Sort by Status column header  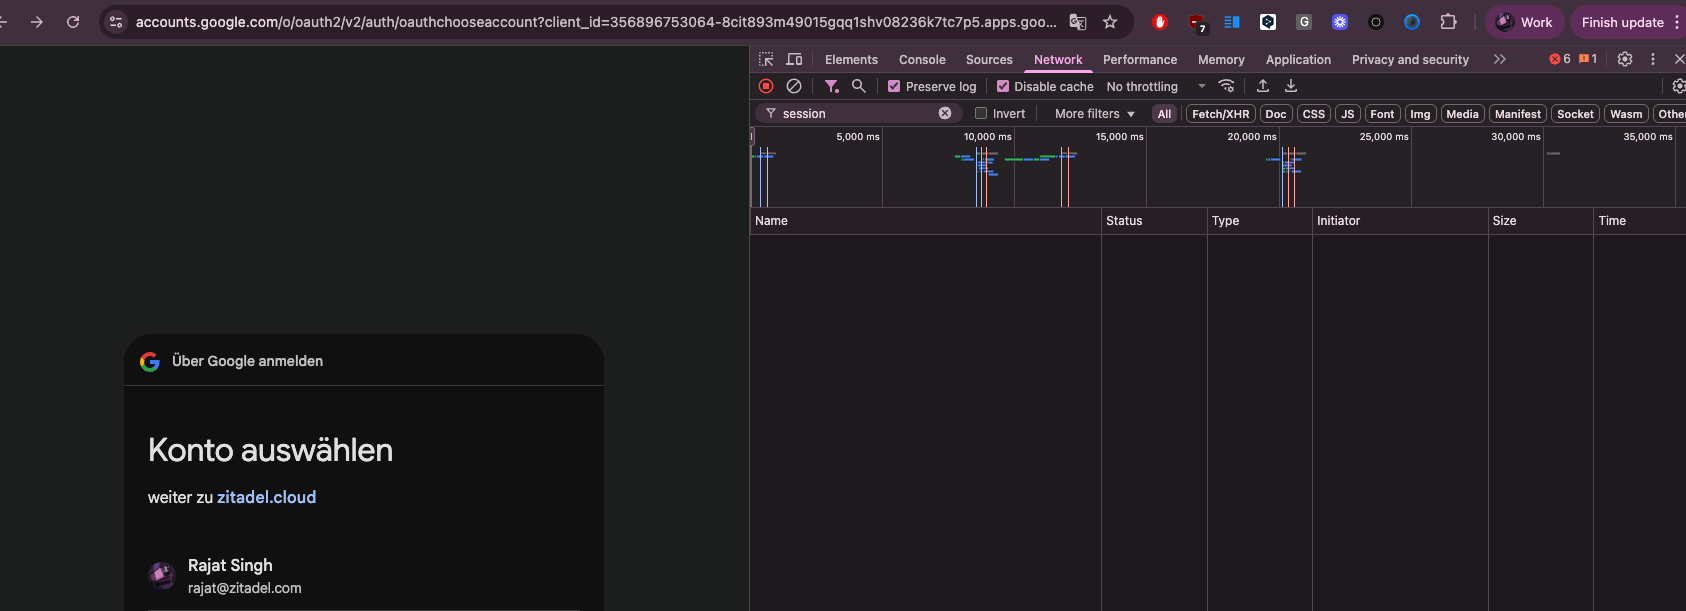(1154, 221)
